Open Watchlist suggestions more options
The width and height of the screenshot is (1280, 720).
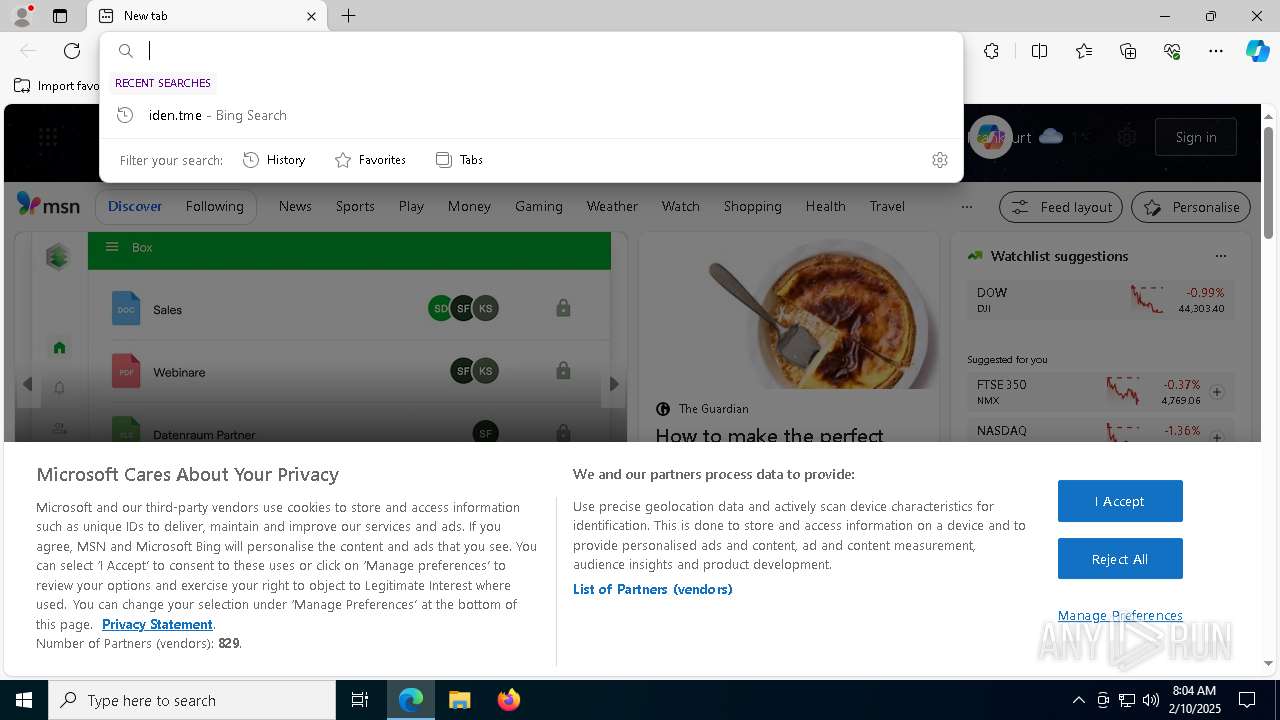click(1220, 256)
